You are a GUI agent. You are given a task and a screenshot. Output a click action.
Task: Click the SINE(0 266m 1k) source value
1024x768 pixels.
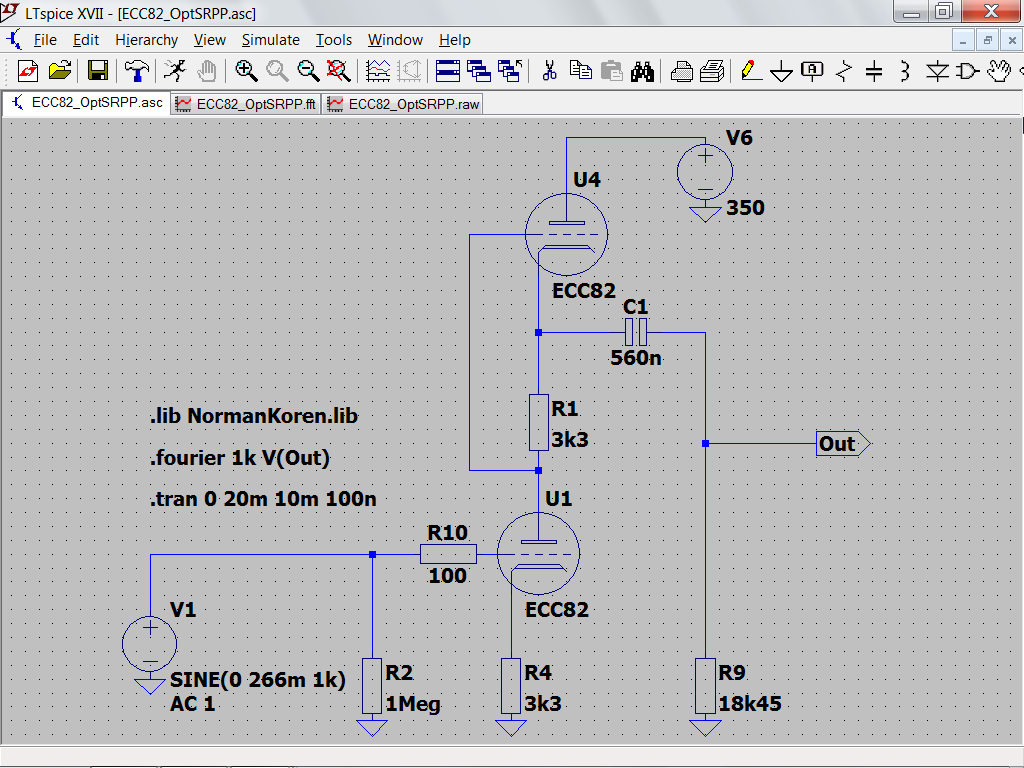point(257,680)
